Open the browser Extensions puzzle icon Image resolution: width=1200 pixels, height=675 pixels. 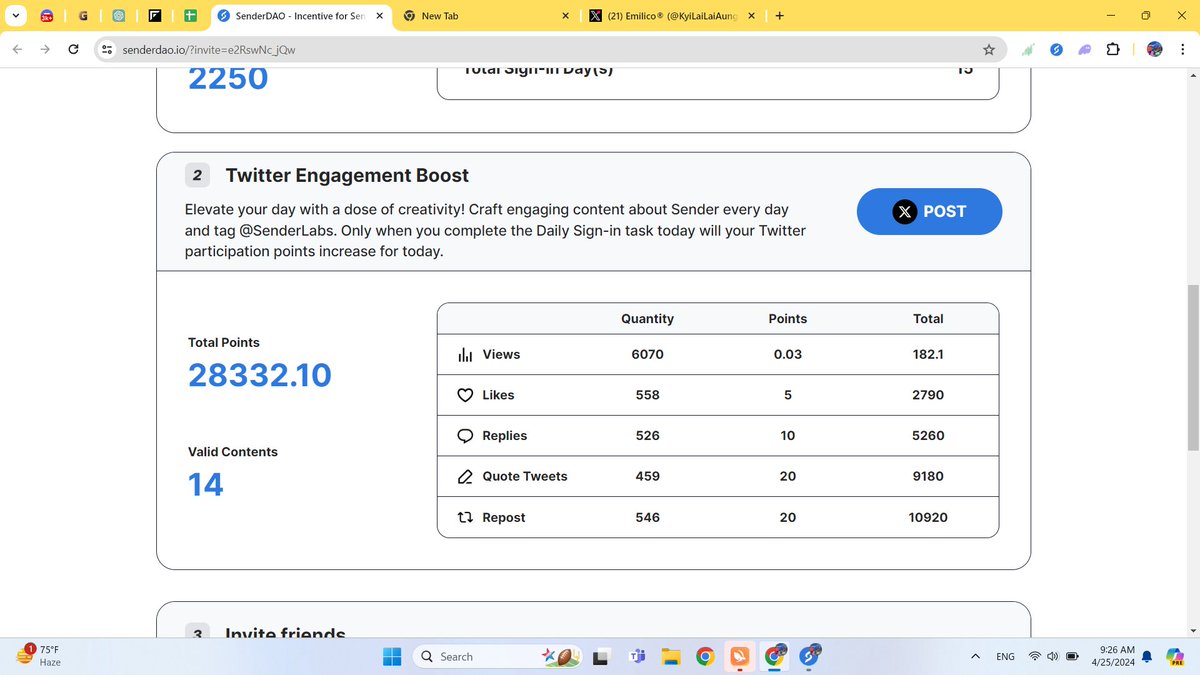coord(1113,50)
